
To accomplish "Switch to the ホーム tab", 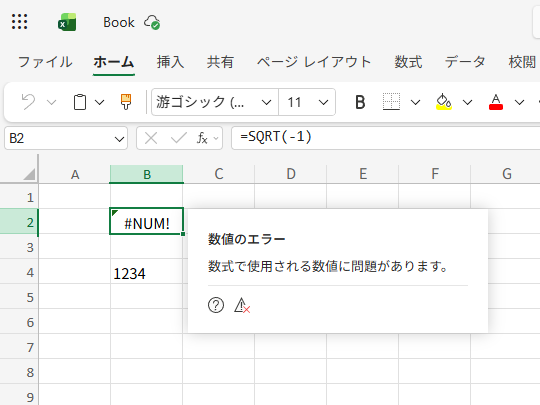I will click(114, 62).
